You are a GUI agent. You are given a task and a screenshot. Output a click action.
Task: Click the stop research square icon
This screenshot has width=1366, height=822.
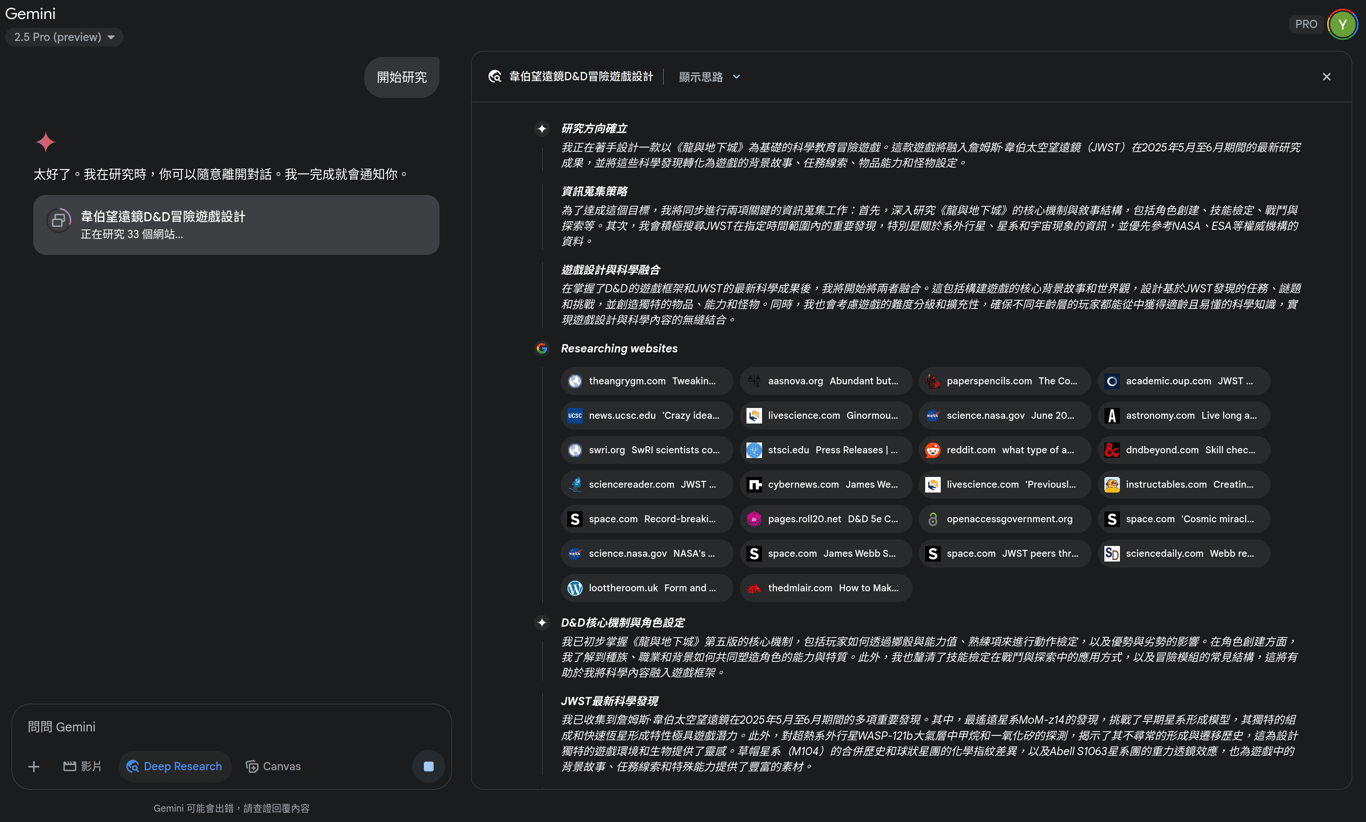coord(428,766)
